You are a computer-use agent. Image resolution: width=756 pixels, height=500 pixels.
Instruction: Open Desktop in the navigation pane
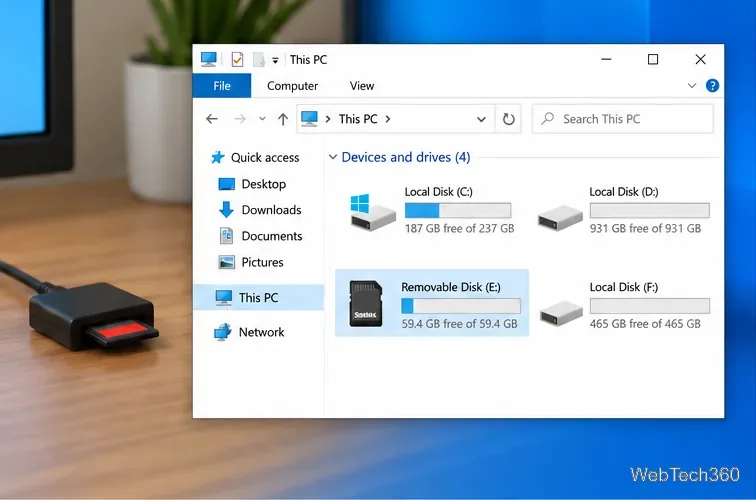coord(263,184)
